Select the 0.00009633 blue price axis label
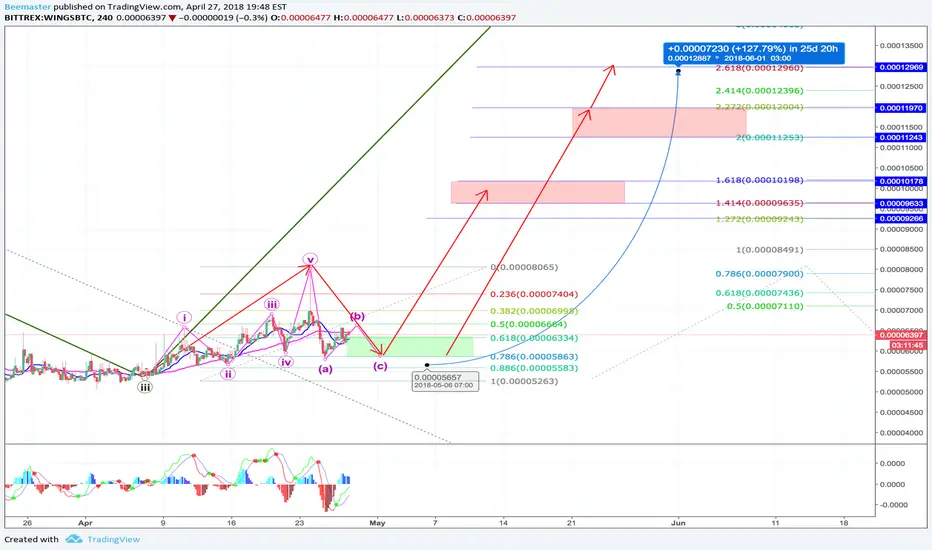The width and height of the screenshot is (932, 550). pos(900,203)
